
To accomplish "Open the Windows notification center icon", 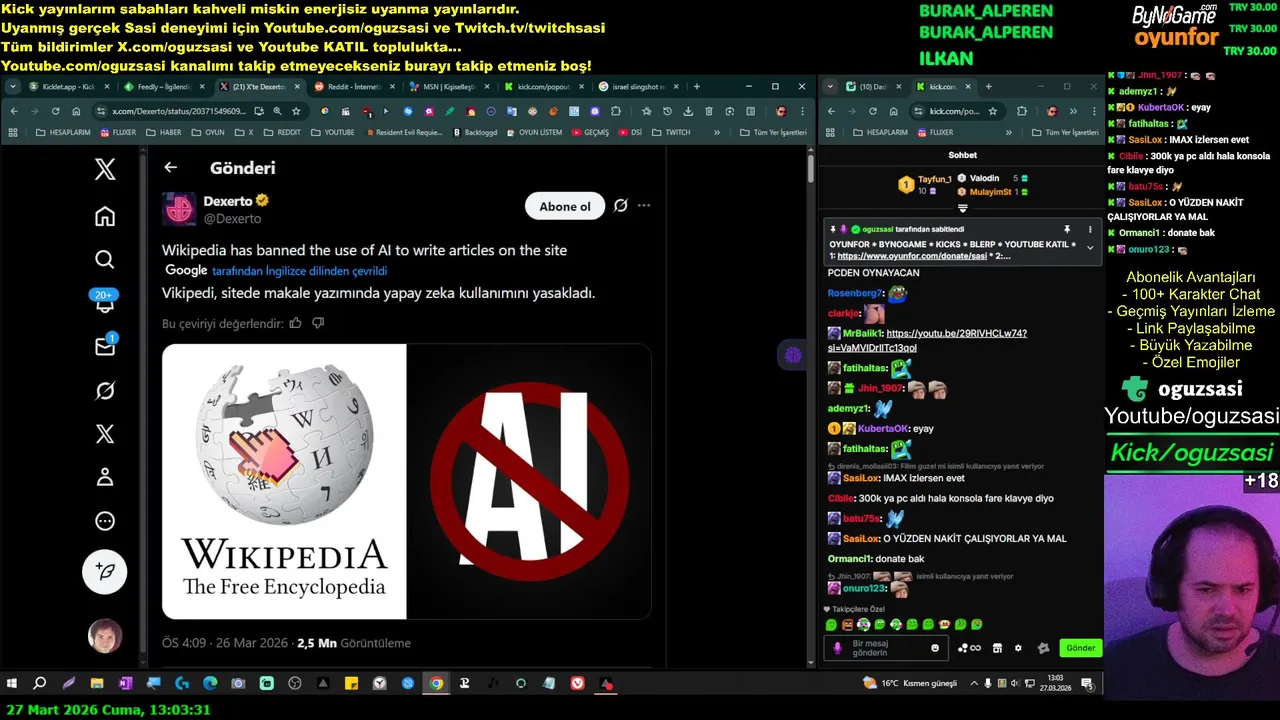I will pos(1087,684).
